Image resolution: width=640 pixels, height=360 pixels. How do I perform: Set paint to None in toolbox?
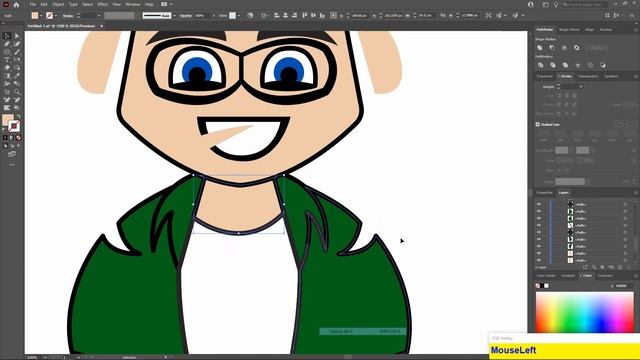pyautogui.click(x=18, y=138)
